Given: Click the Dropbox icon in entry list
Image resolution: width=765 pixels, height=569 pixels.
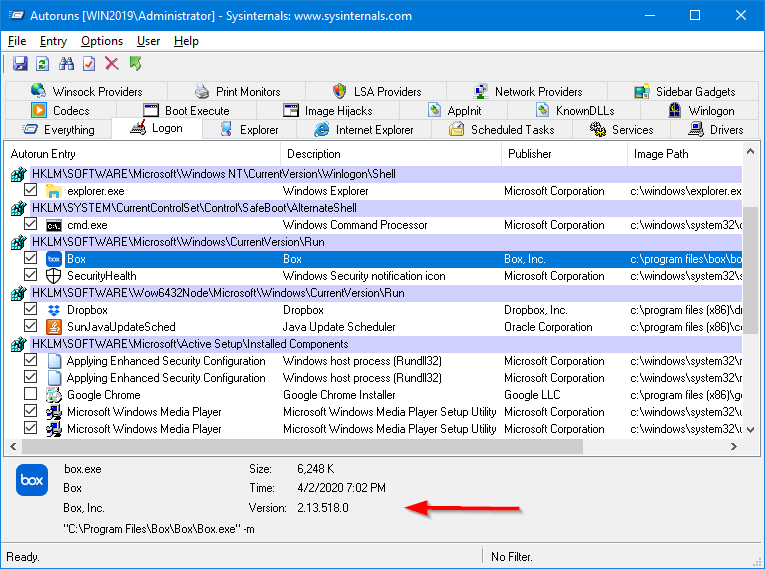Looking at the screenshot, I should click(54, 310).
